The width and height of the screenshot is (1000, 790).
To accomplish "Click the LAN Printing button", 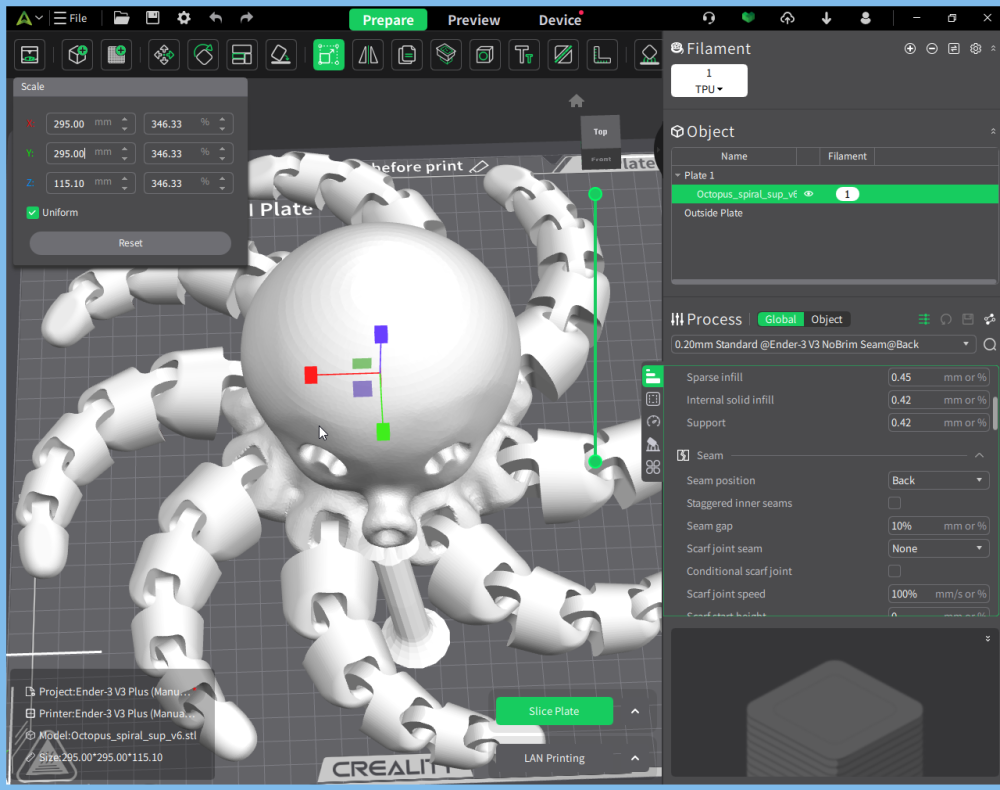I will coord(554,758).
